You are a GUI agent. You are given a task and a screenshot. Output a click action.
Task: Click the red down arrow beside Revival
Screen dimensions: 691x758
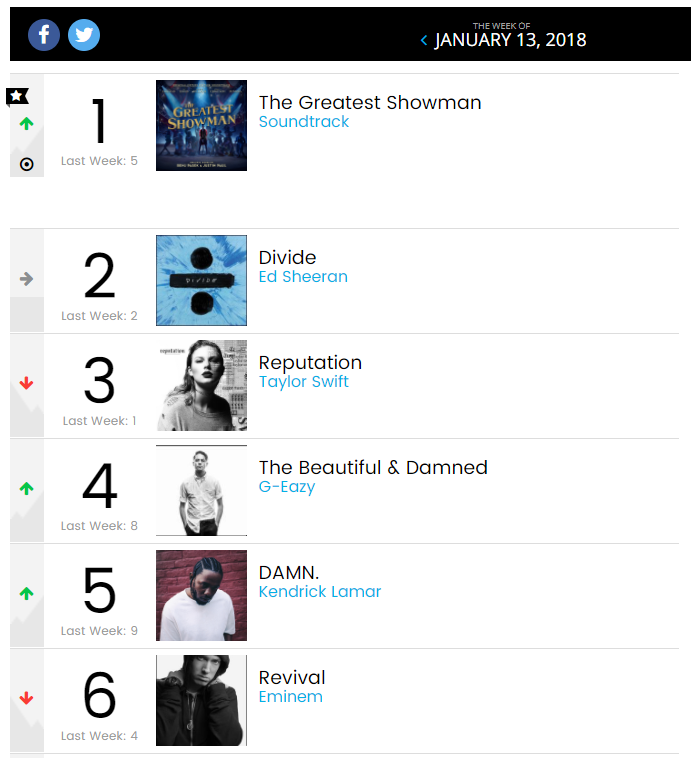tap(27, 698)
